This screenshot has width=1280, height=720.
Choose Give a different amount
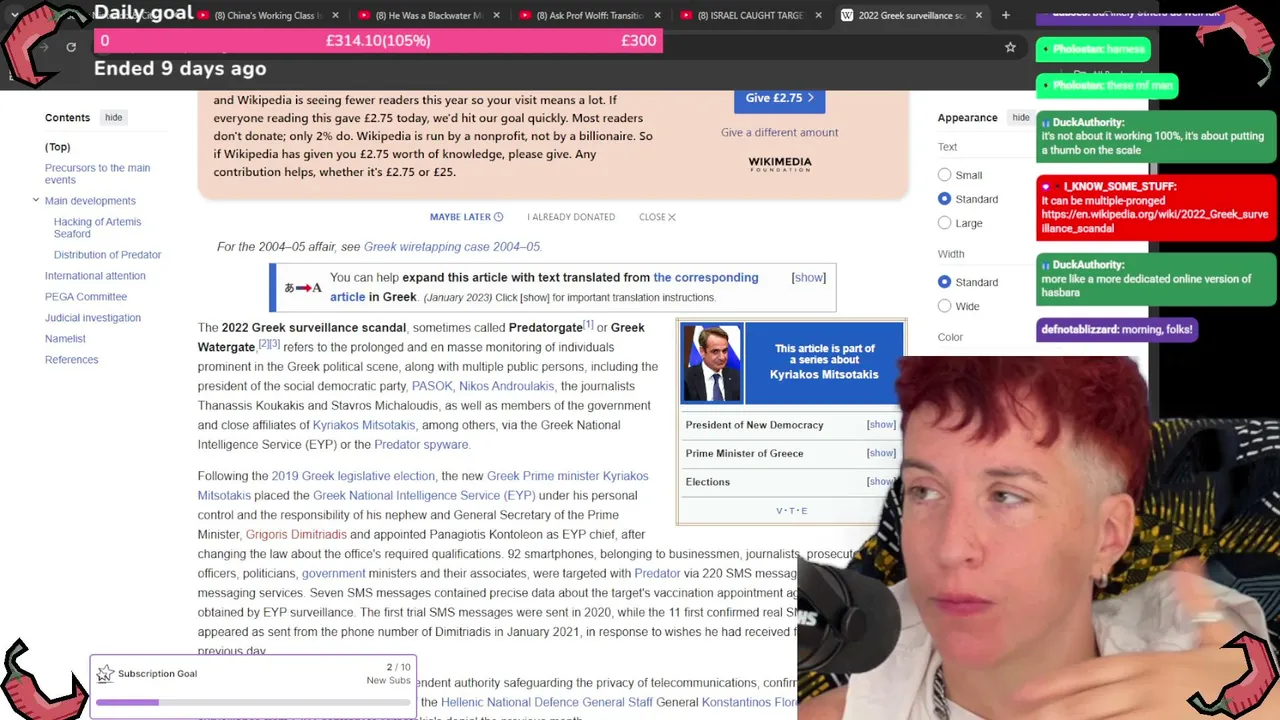pos(780,132)
